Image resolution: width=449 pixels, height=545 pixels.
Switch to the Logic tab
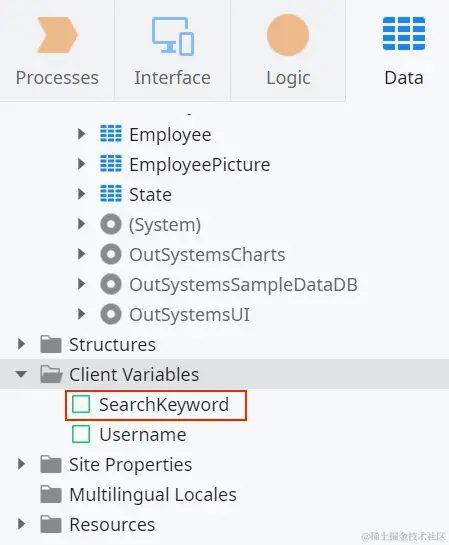(288, 50)
